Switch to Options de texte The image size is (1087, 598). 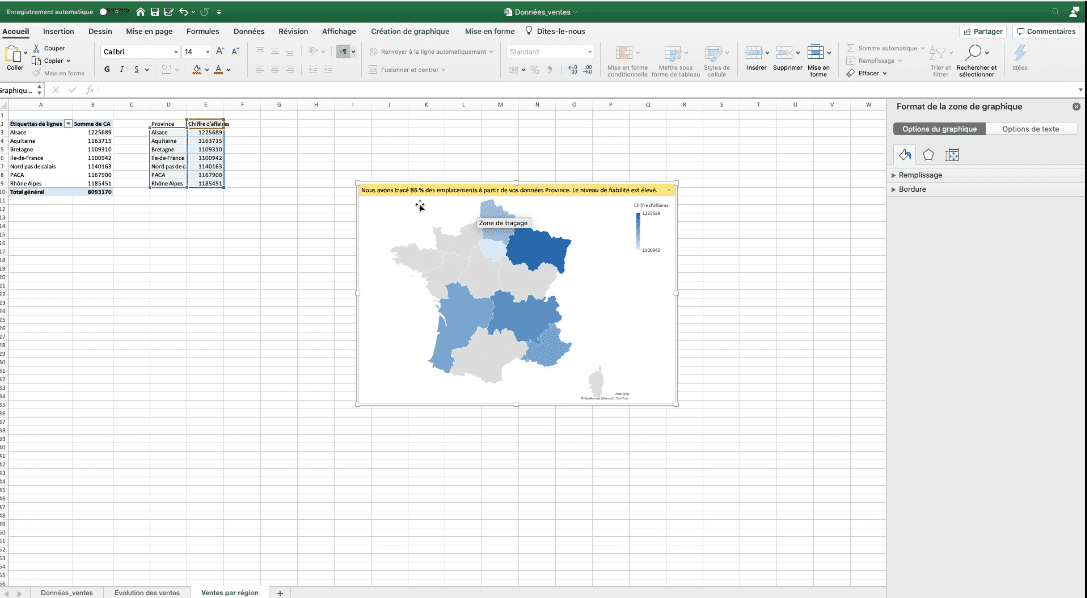tap(1029, 128)
